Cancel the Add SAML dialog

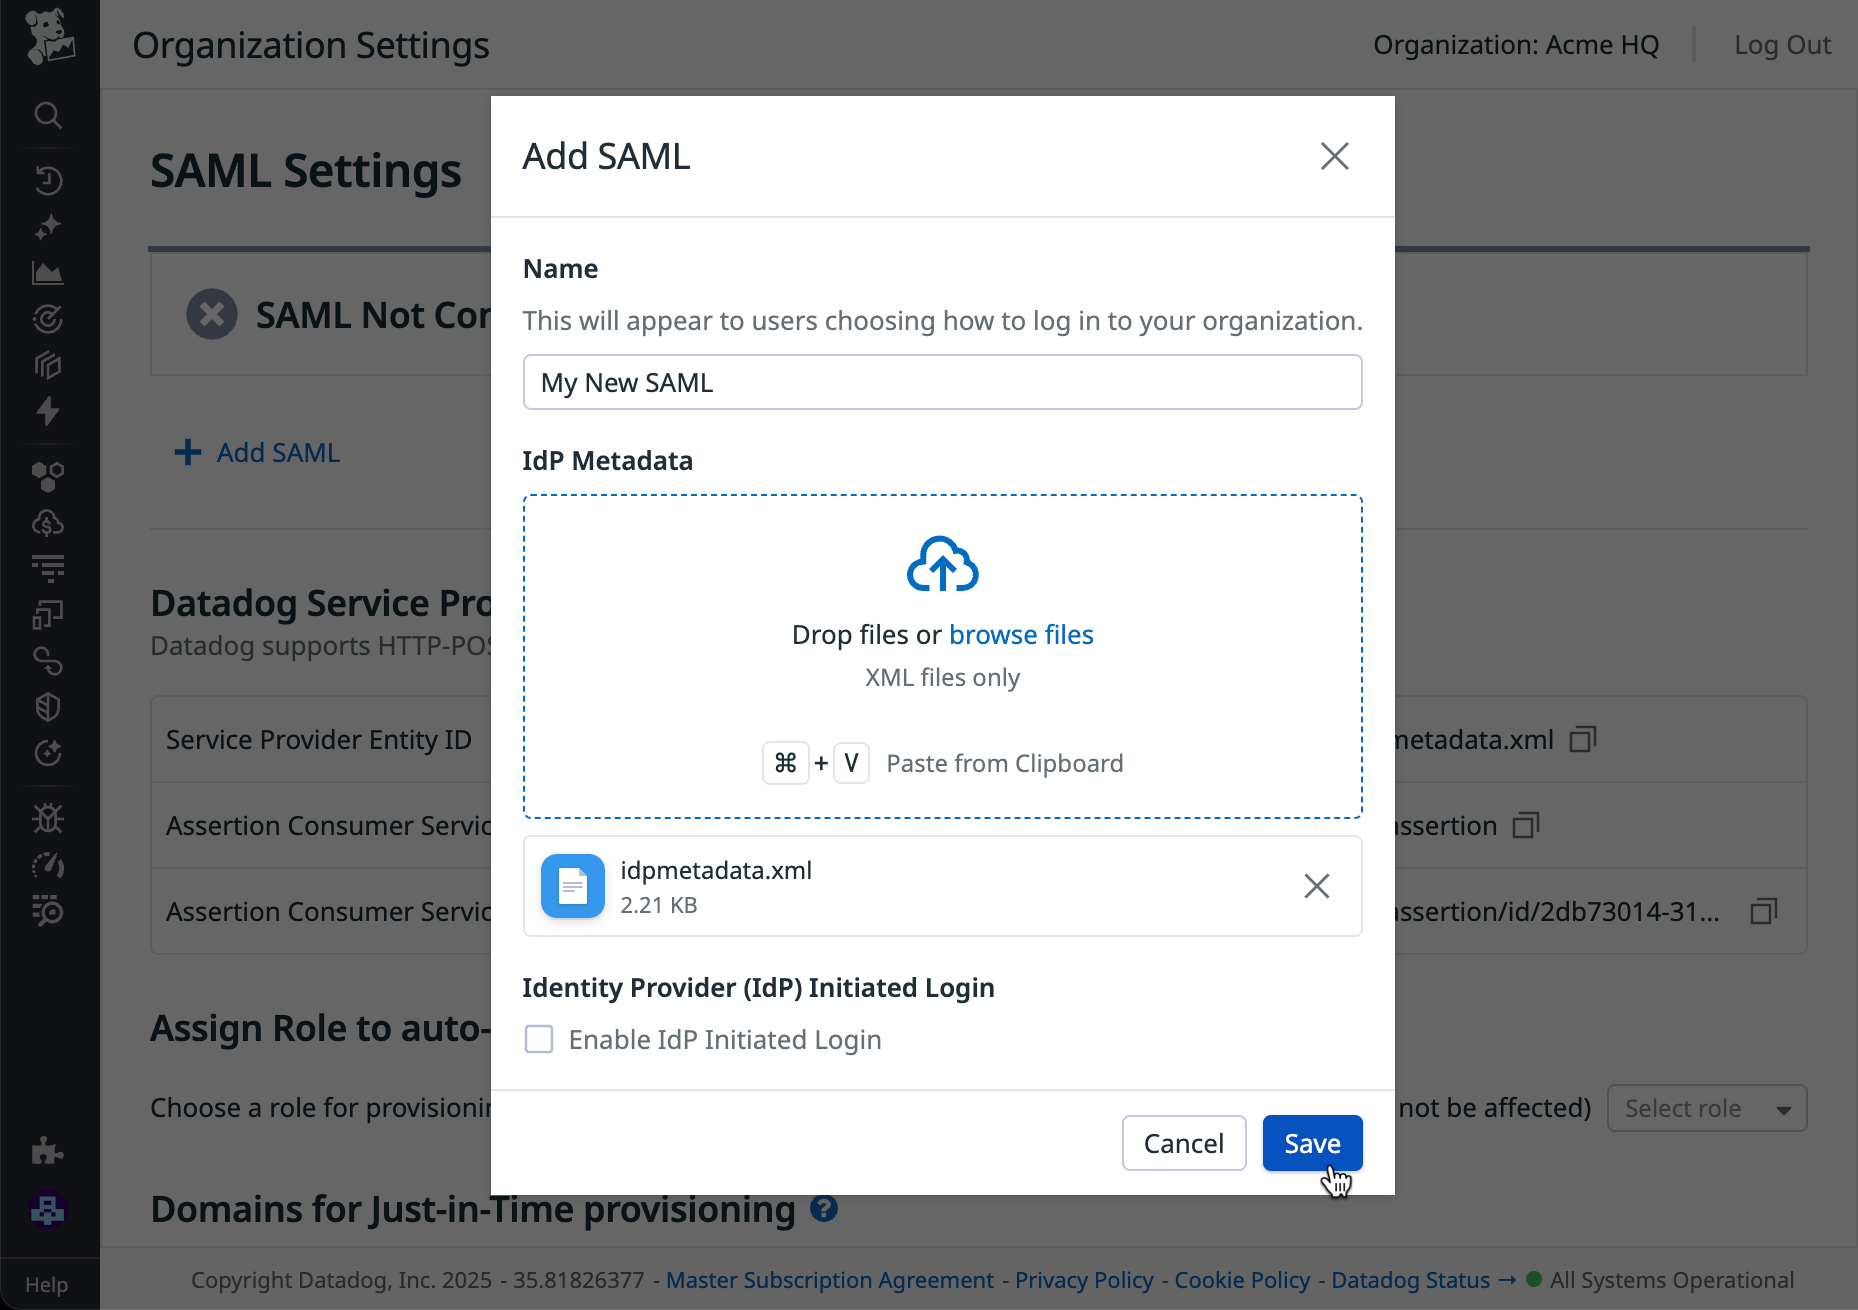point(1183,1143)
